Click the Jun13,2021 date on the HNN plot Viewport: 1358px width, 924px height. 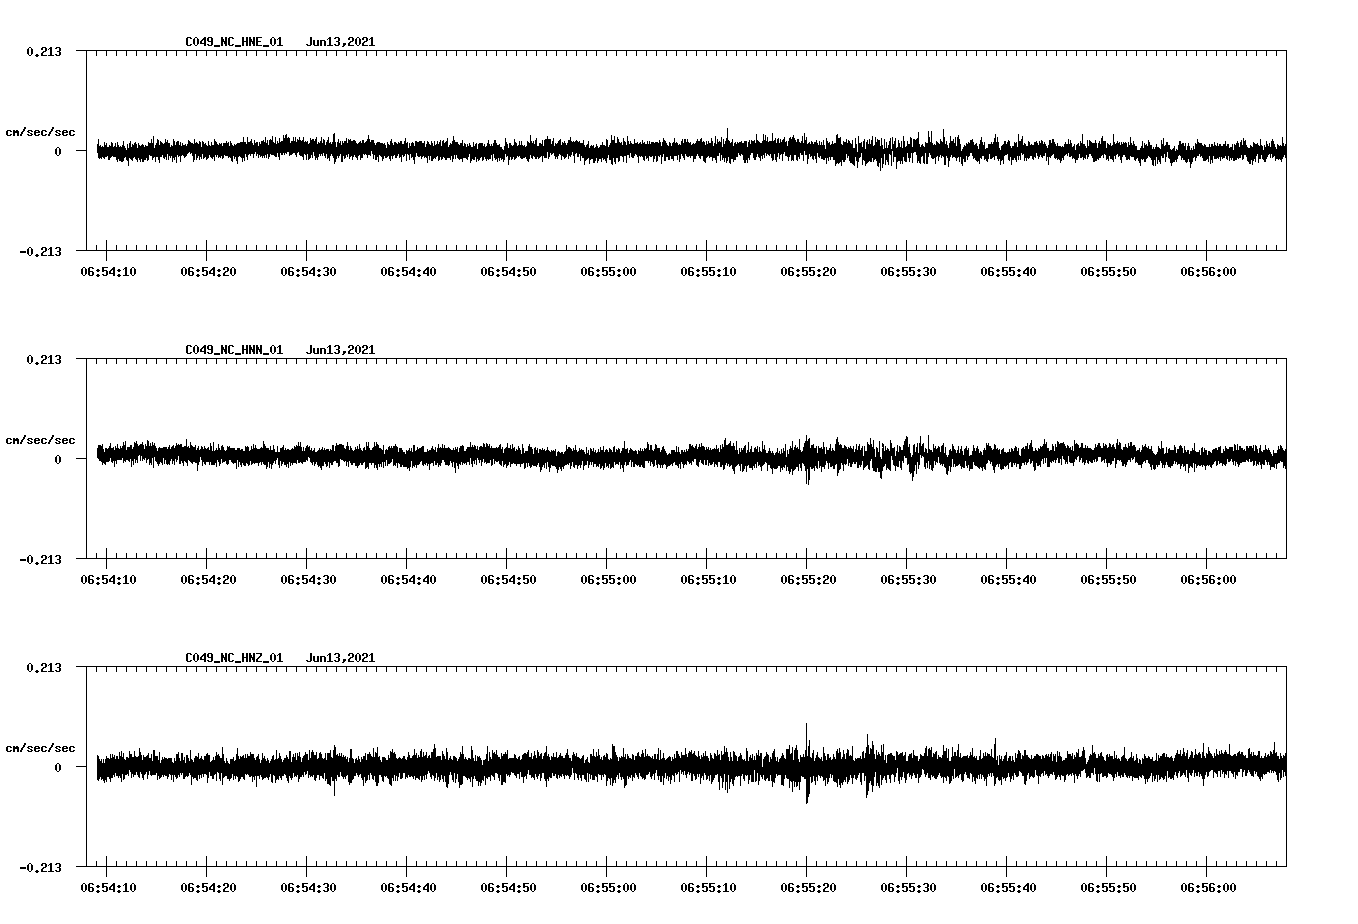point(340,350)
